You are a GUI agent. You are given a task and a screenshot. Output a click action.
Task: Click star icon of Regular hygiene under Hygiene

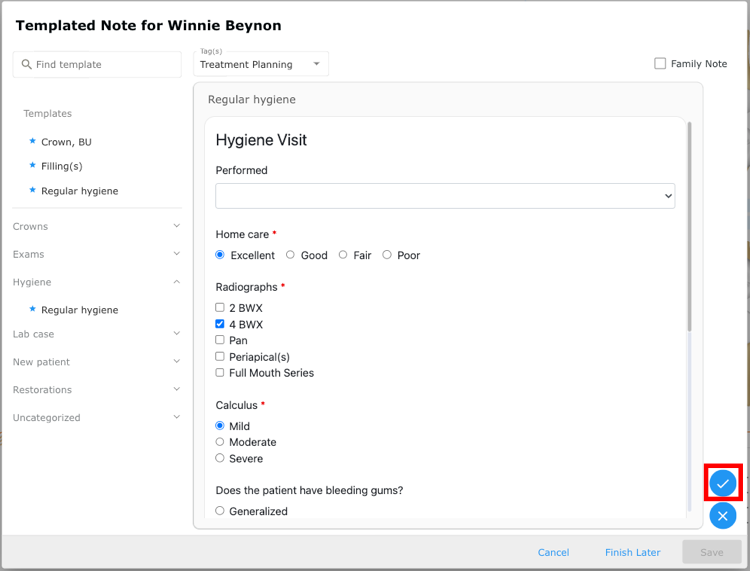pos(33,309)
